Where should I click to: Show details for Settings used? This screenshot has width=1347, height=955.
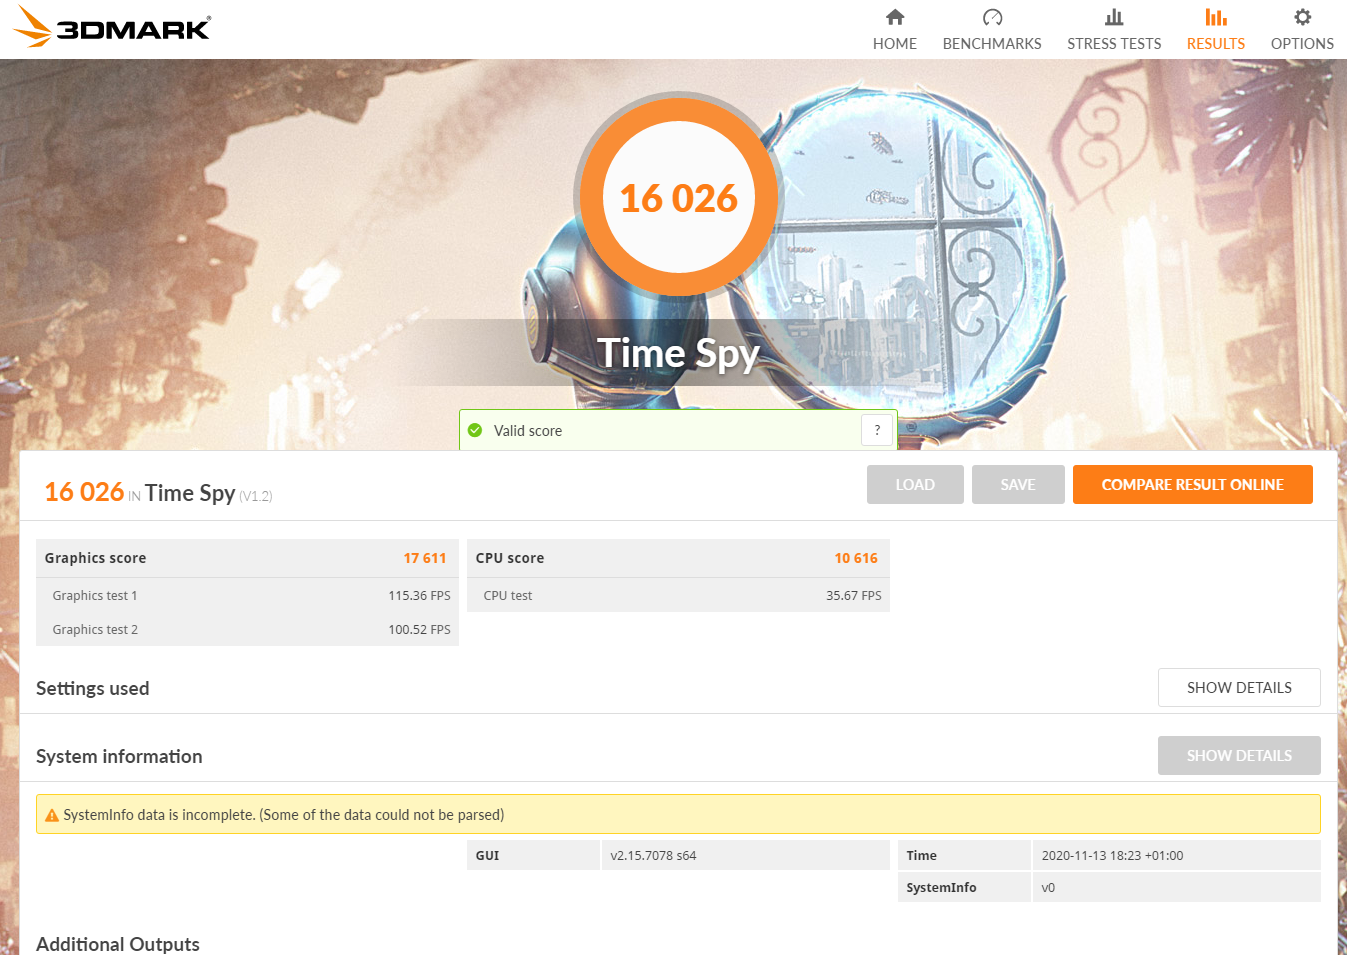[x=1239, y=688]
